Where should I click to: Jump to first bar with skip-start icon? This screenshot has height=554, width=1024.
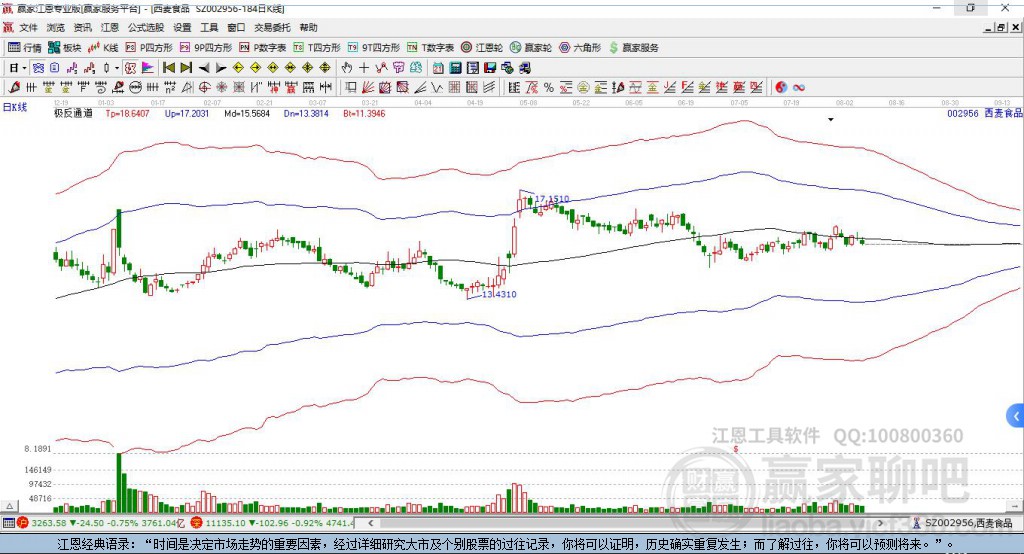168,68
